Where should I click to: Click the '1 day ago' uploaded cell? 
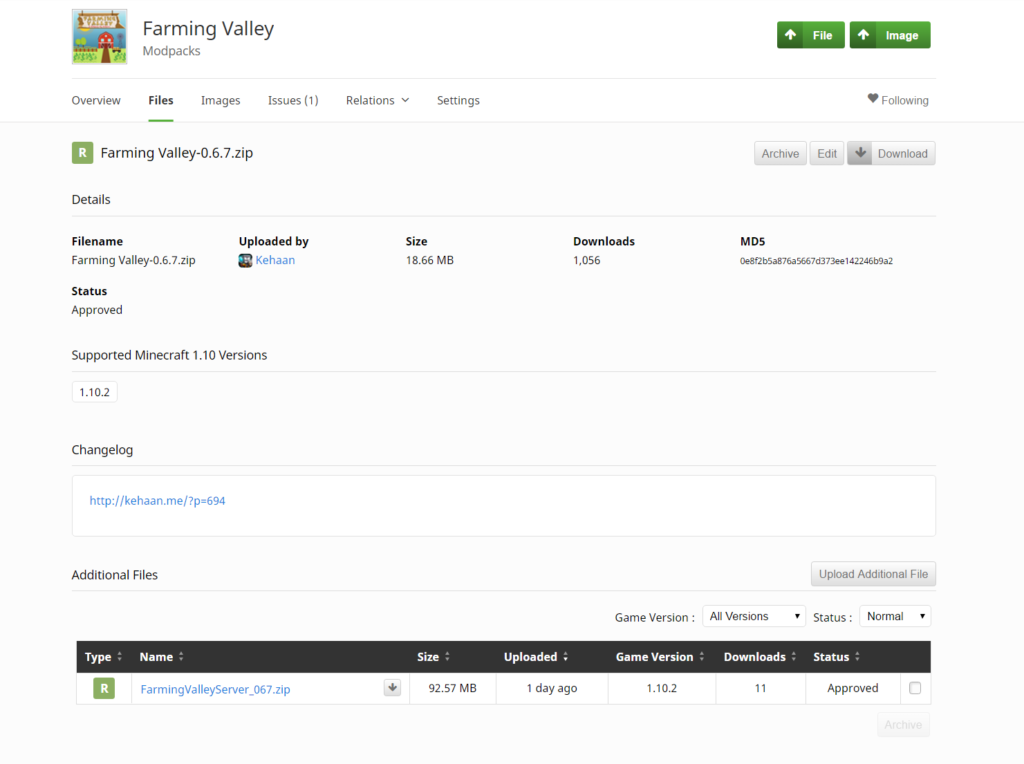(x=552, y=688)
